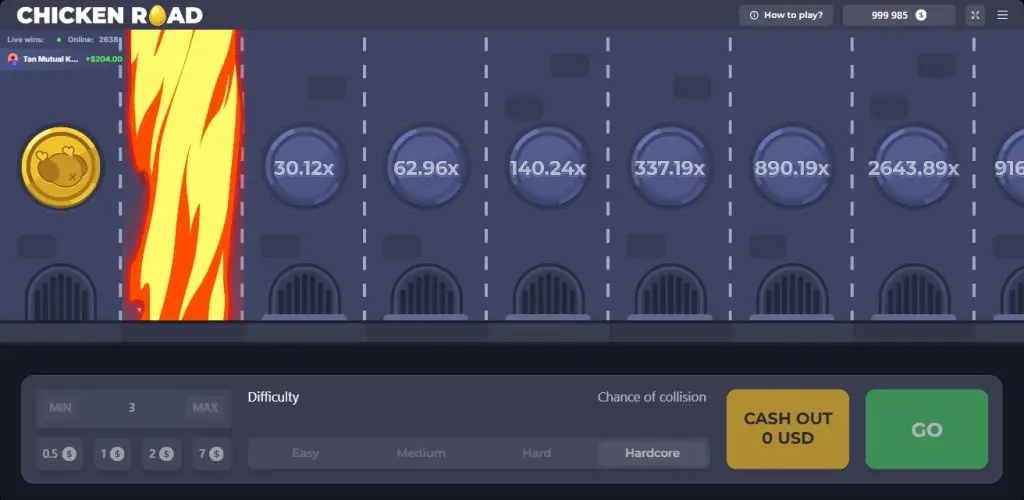The height and width of the screenshot is (500, 1024).
Task: Select Hard difficulty
Action: (537, 453)
